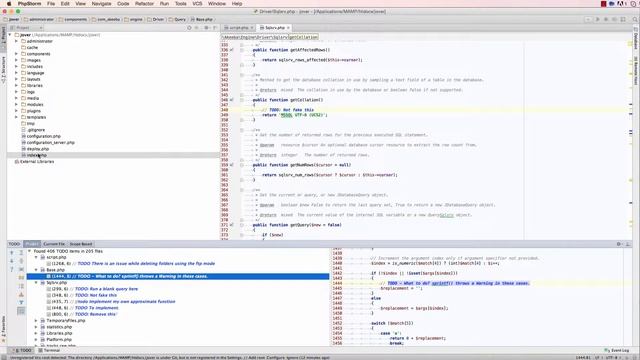Expand the templates folder
The height and width of the screenshot is (360, 640).
point(16,117)
